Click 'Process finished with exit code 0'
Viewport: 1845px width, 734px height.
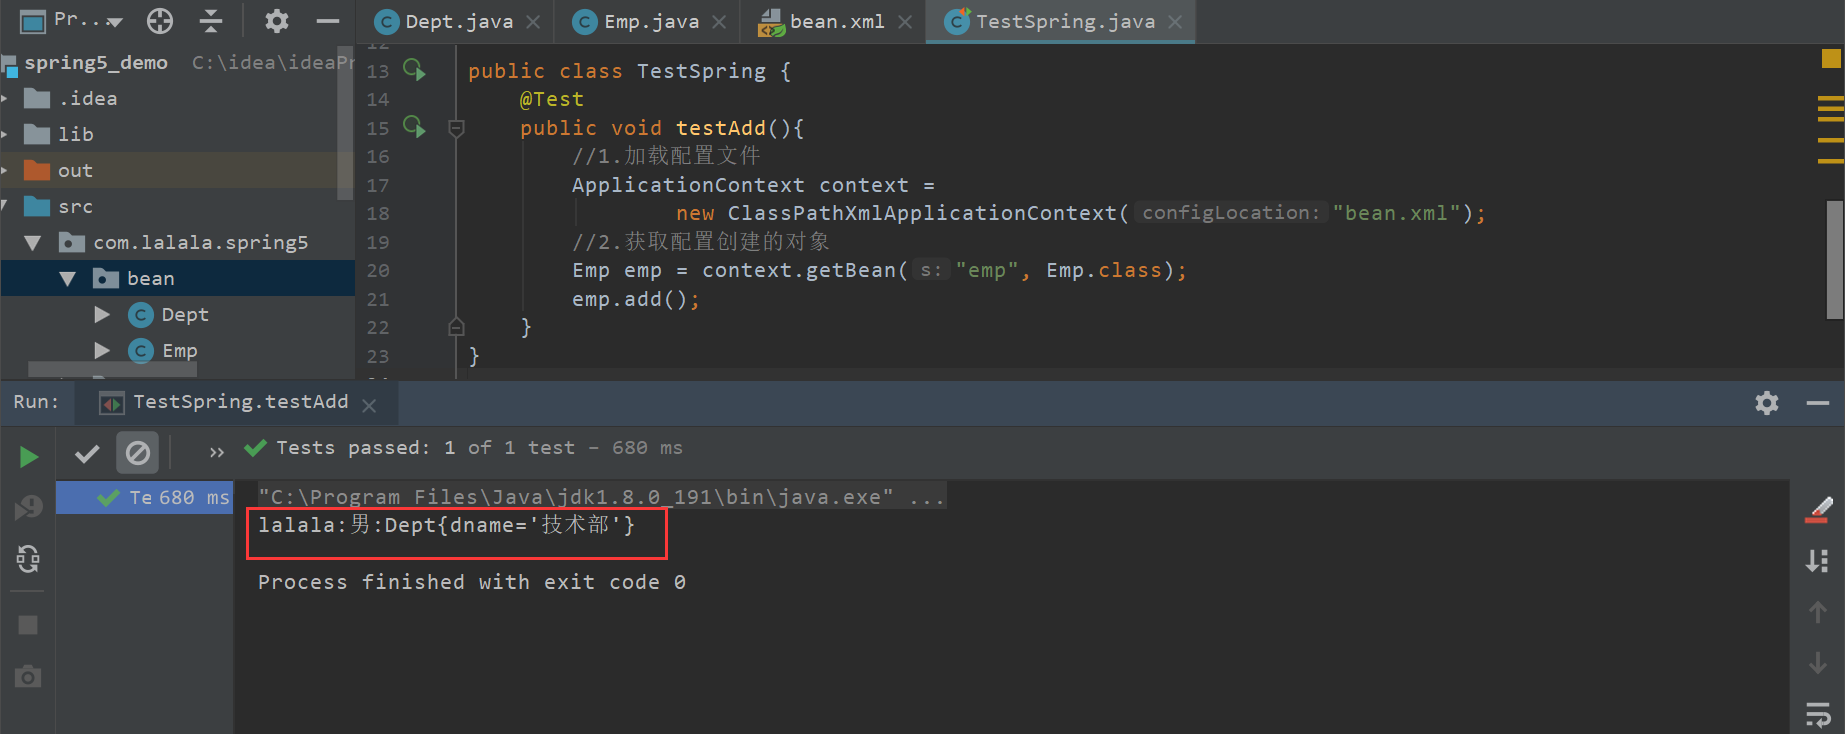pos(472,582)
